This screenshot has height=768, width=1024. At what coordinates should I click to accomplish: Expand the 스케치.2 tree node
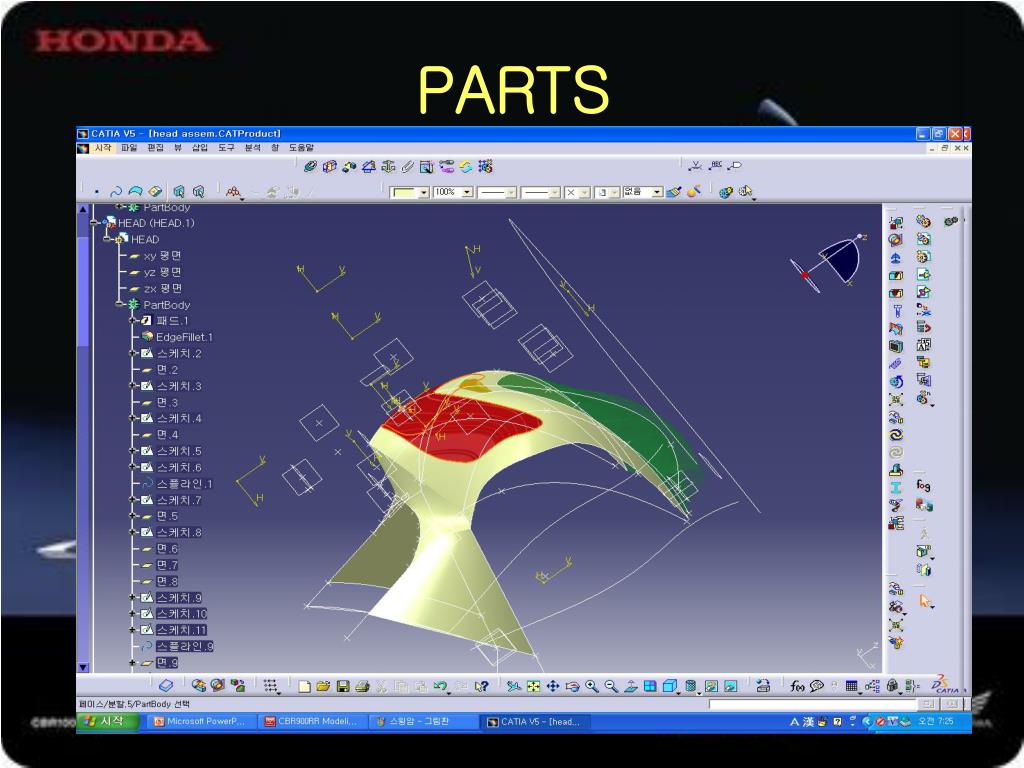[133, 353]
